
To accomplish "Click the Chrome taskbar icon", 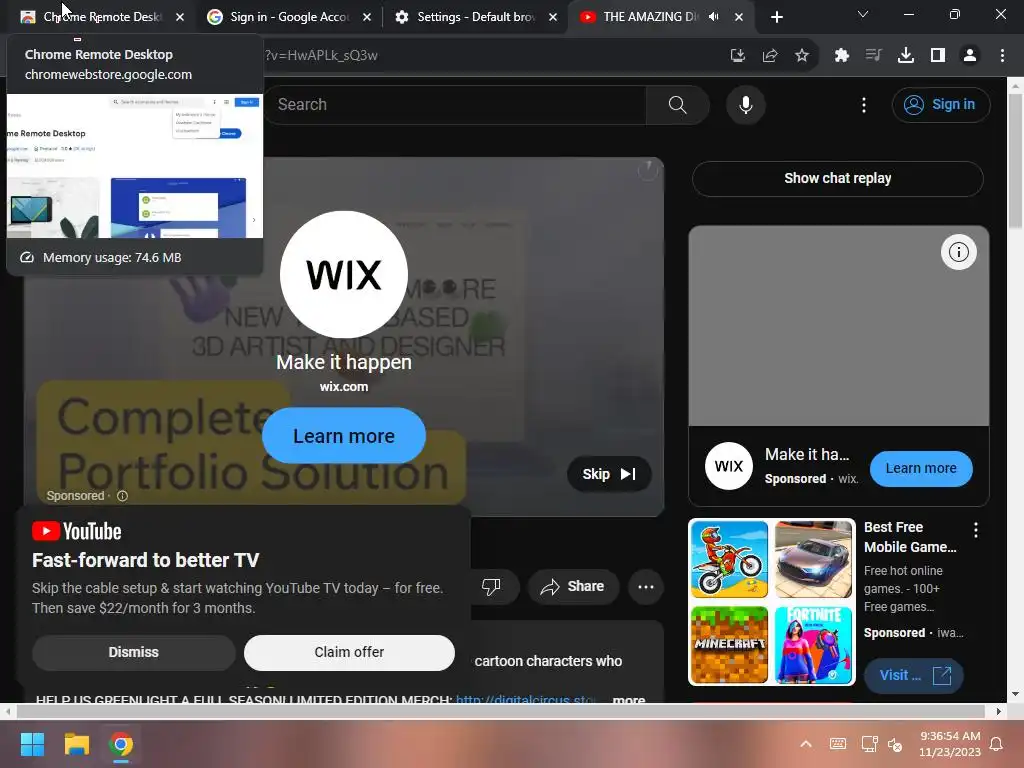I will (x=121, y=744).
